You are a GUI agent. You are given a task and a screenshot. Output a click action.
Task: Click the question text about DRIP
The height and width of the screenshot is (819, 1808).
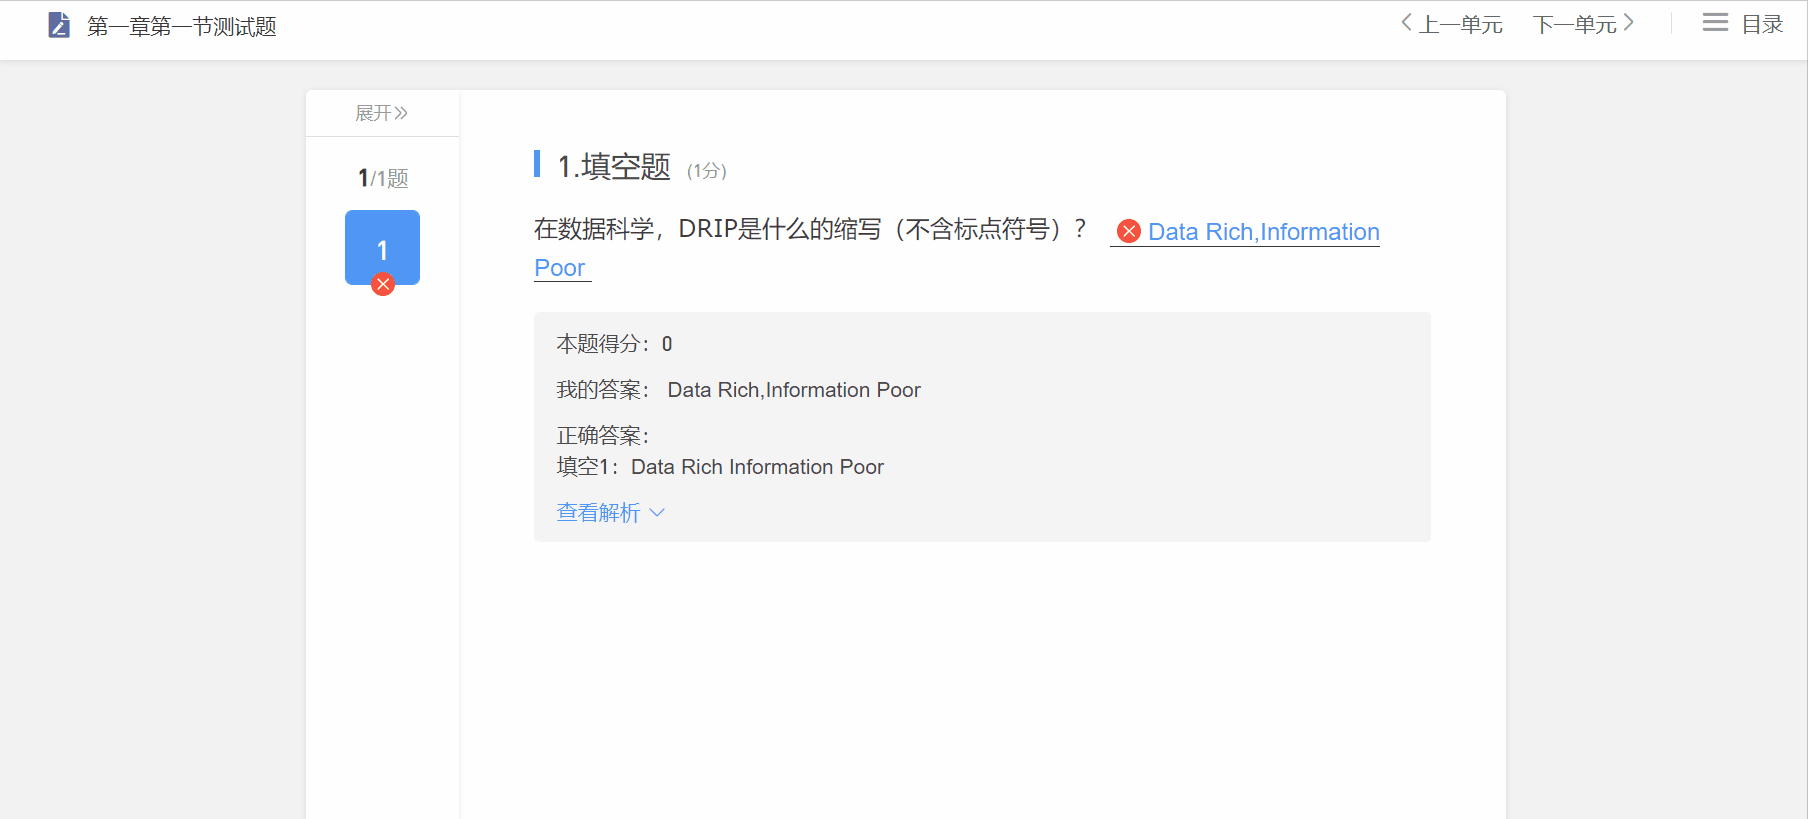[x=810, y=229]
